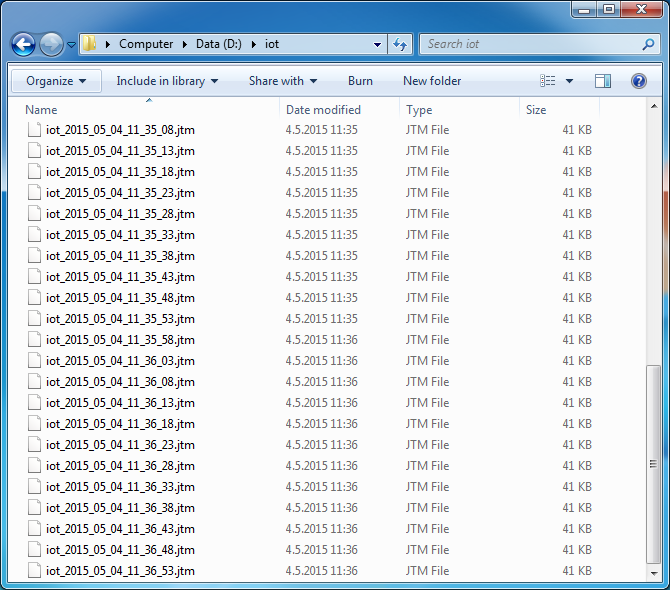Screen dimensions: 670x590
Task: Toggle the preview pane button
Action: click(x=603, y=81)
